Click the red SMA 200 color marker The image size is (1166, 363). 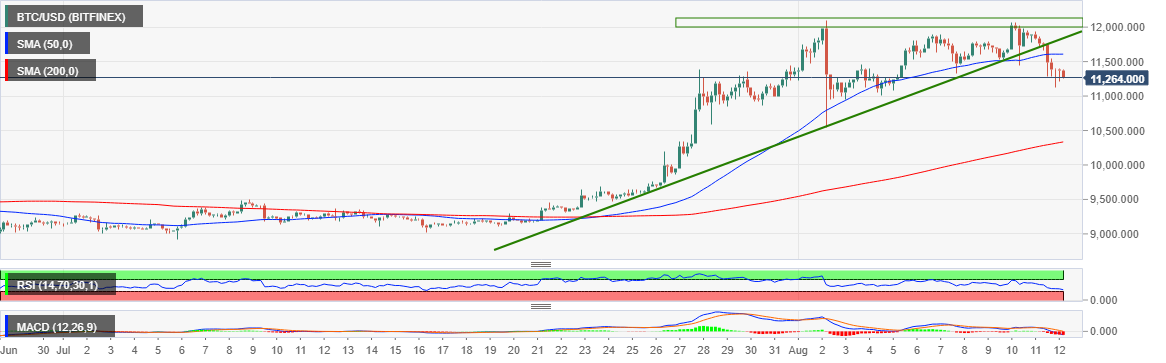click(x=7, y=71)
